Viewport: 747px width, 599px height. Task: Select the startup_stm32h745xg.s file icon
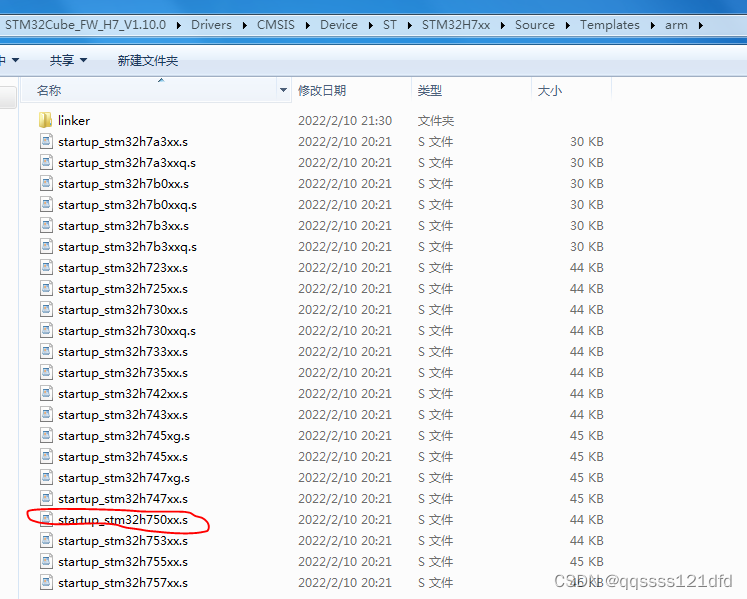(x=46, y=435)
